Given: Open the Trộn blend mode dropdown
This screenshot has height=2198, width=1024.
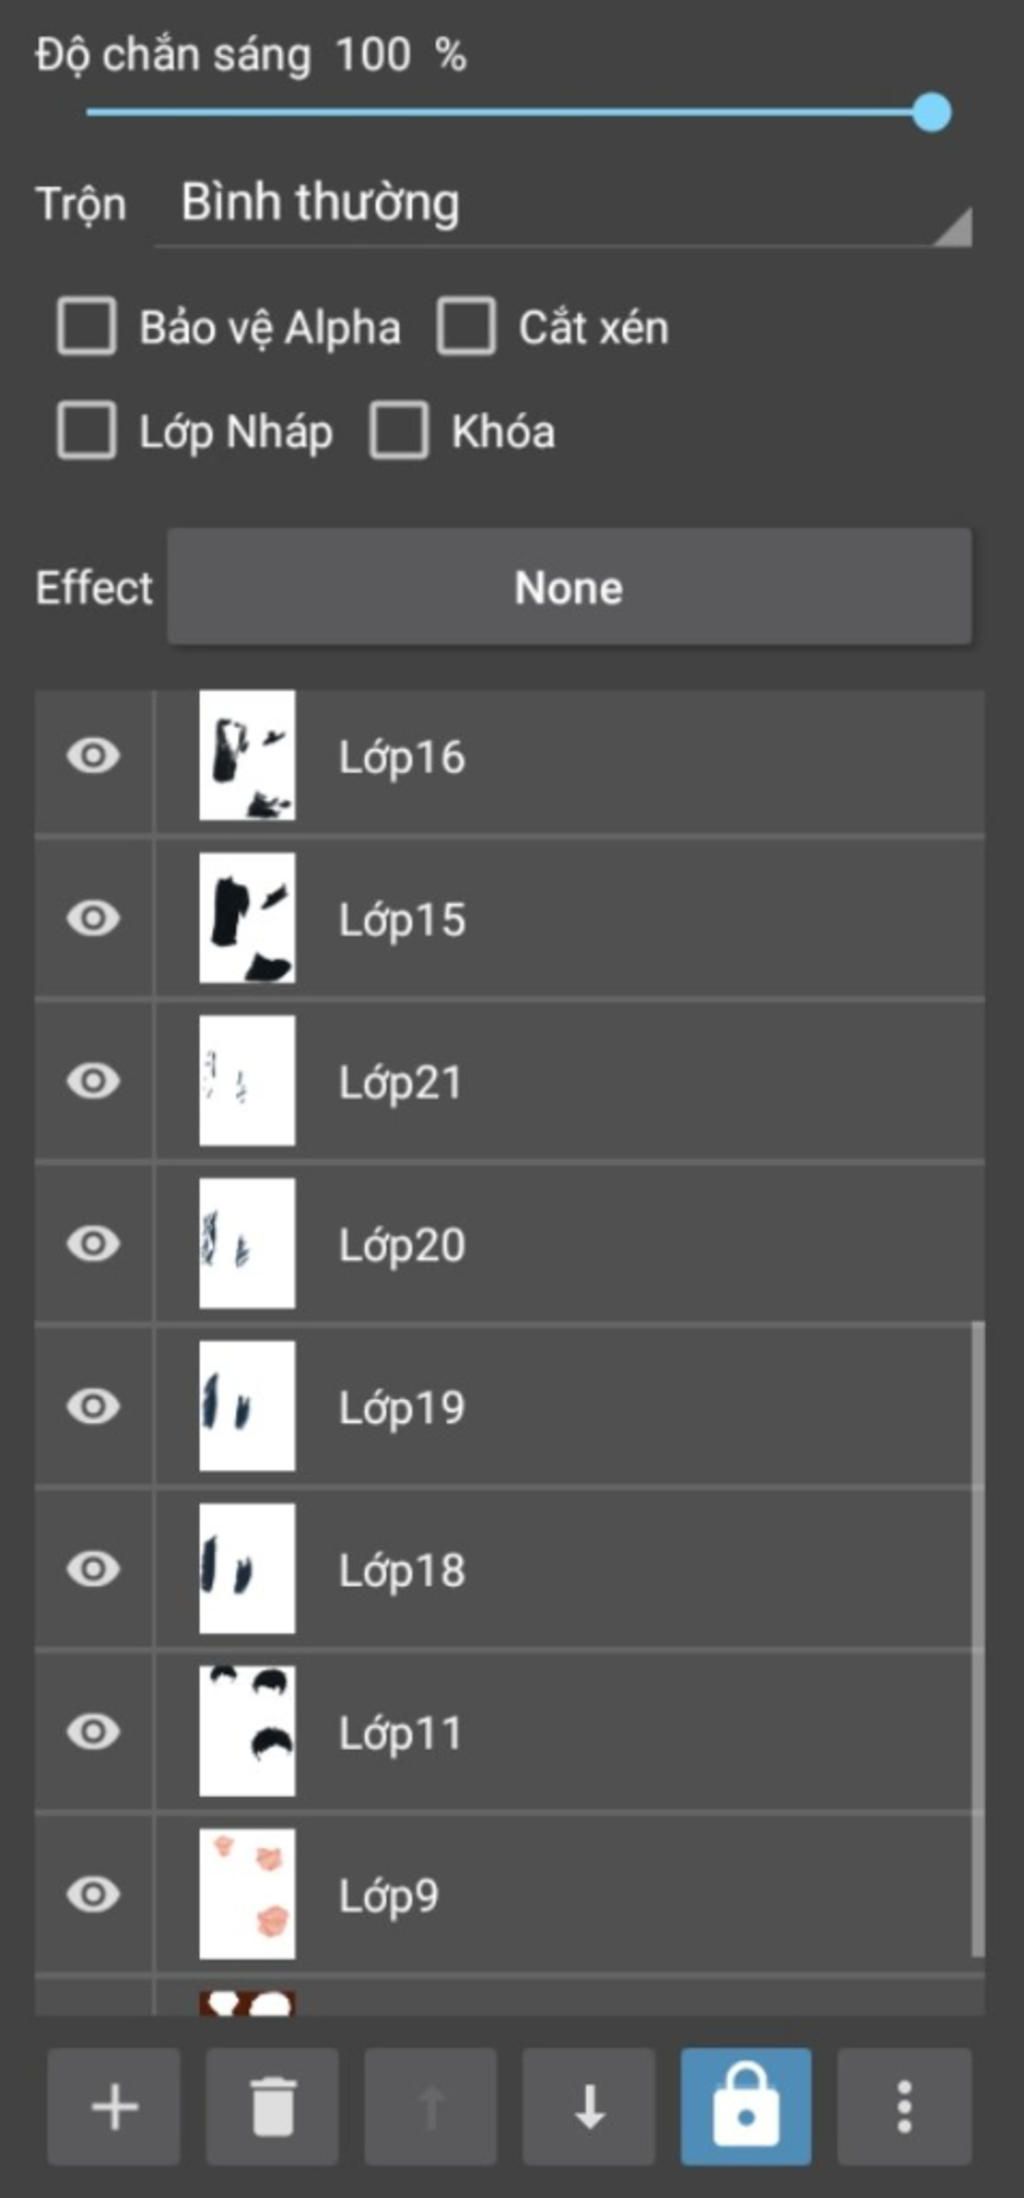Looking at the screenshot, I should point(563,206).
